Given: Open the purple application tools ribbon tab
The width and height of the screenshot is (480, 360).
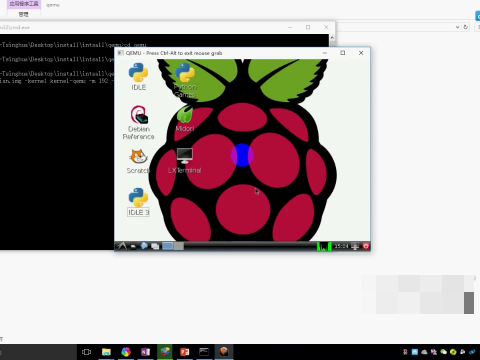Looking at the screenshot, I should [24, 4].
